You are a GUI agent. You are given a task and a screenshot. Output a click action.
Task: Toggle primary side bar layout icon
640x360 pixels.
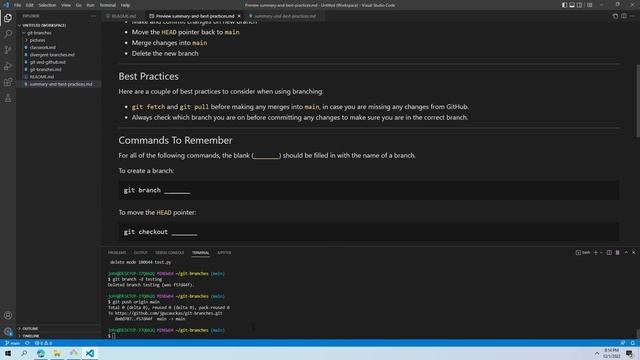click(564, 5)
